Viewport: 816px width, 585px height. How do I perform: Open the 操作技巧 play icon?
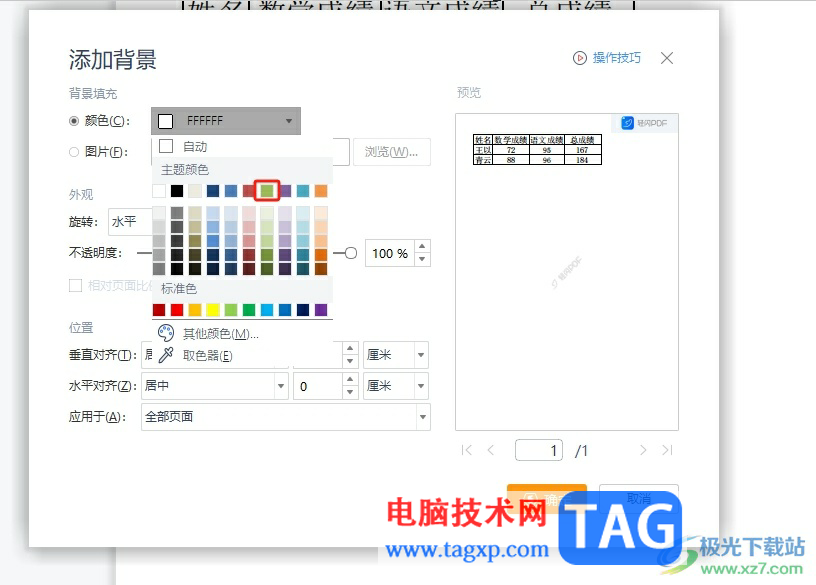tap(580, 58)
